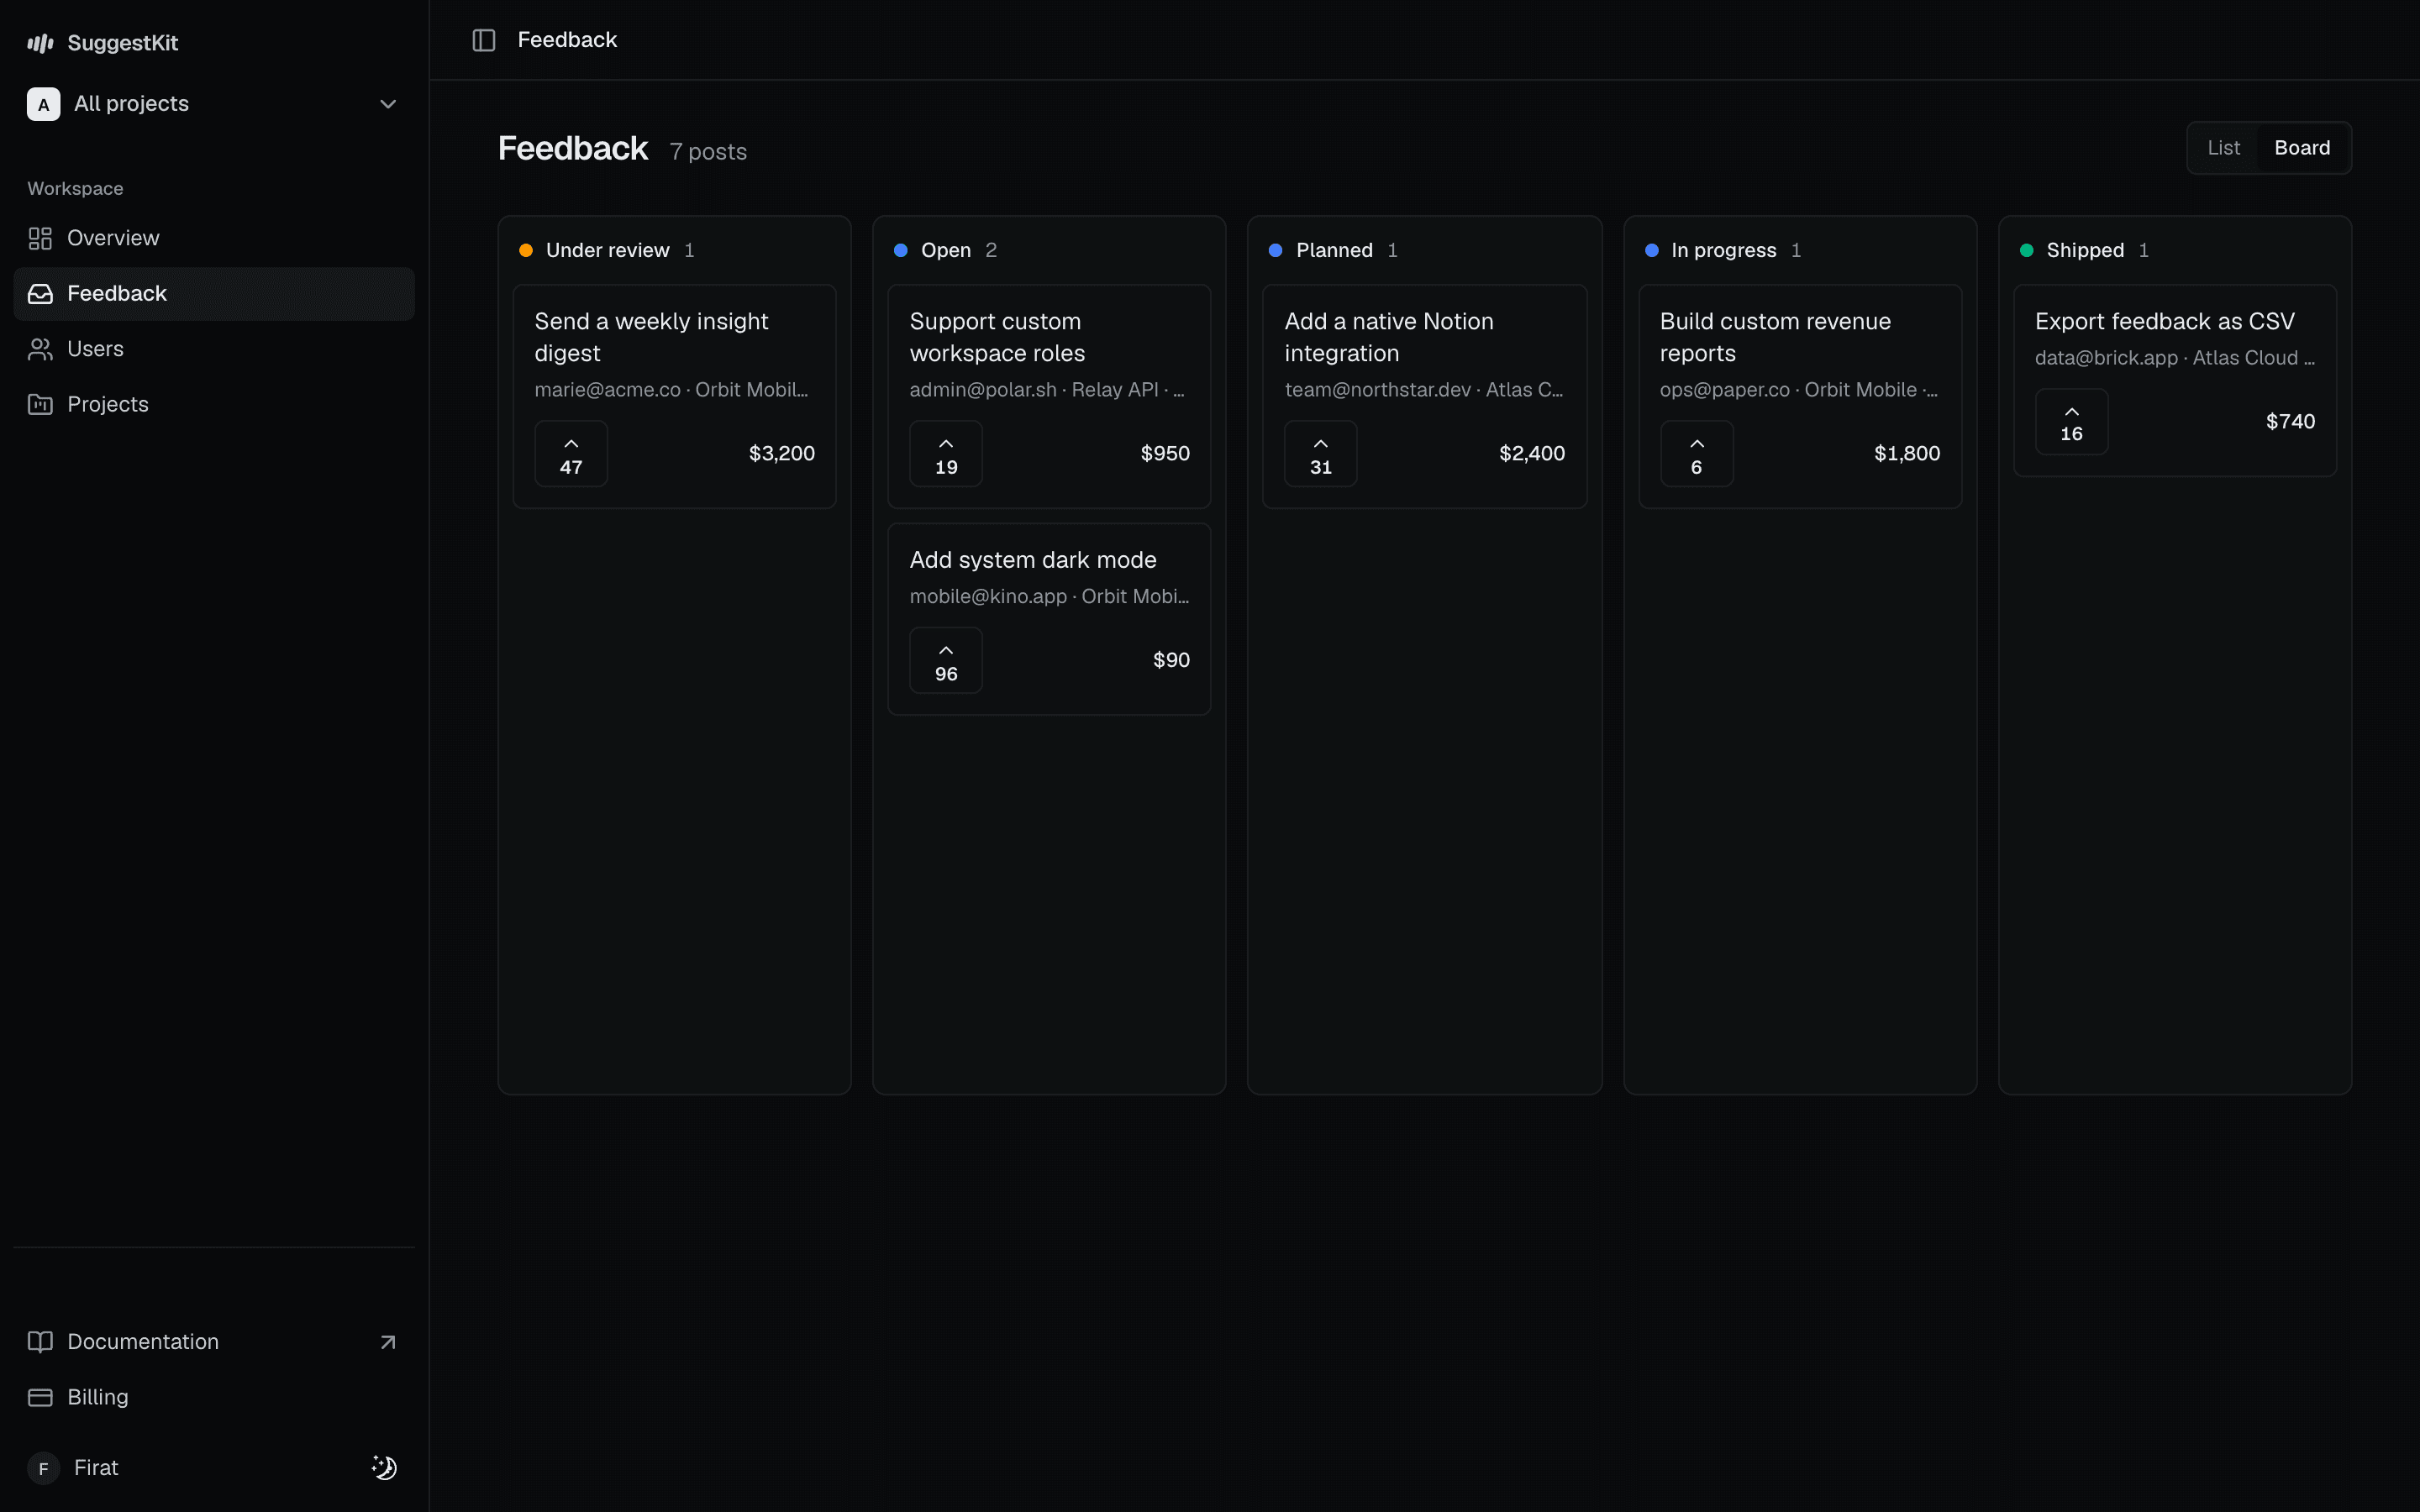Click the chevron beside All projects

[388, 104]
